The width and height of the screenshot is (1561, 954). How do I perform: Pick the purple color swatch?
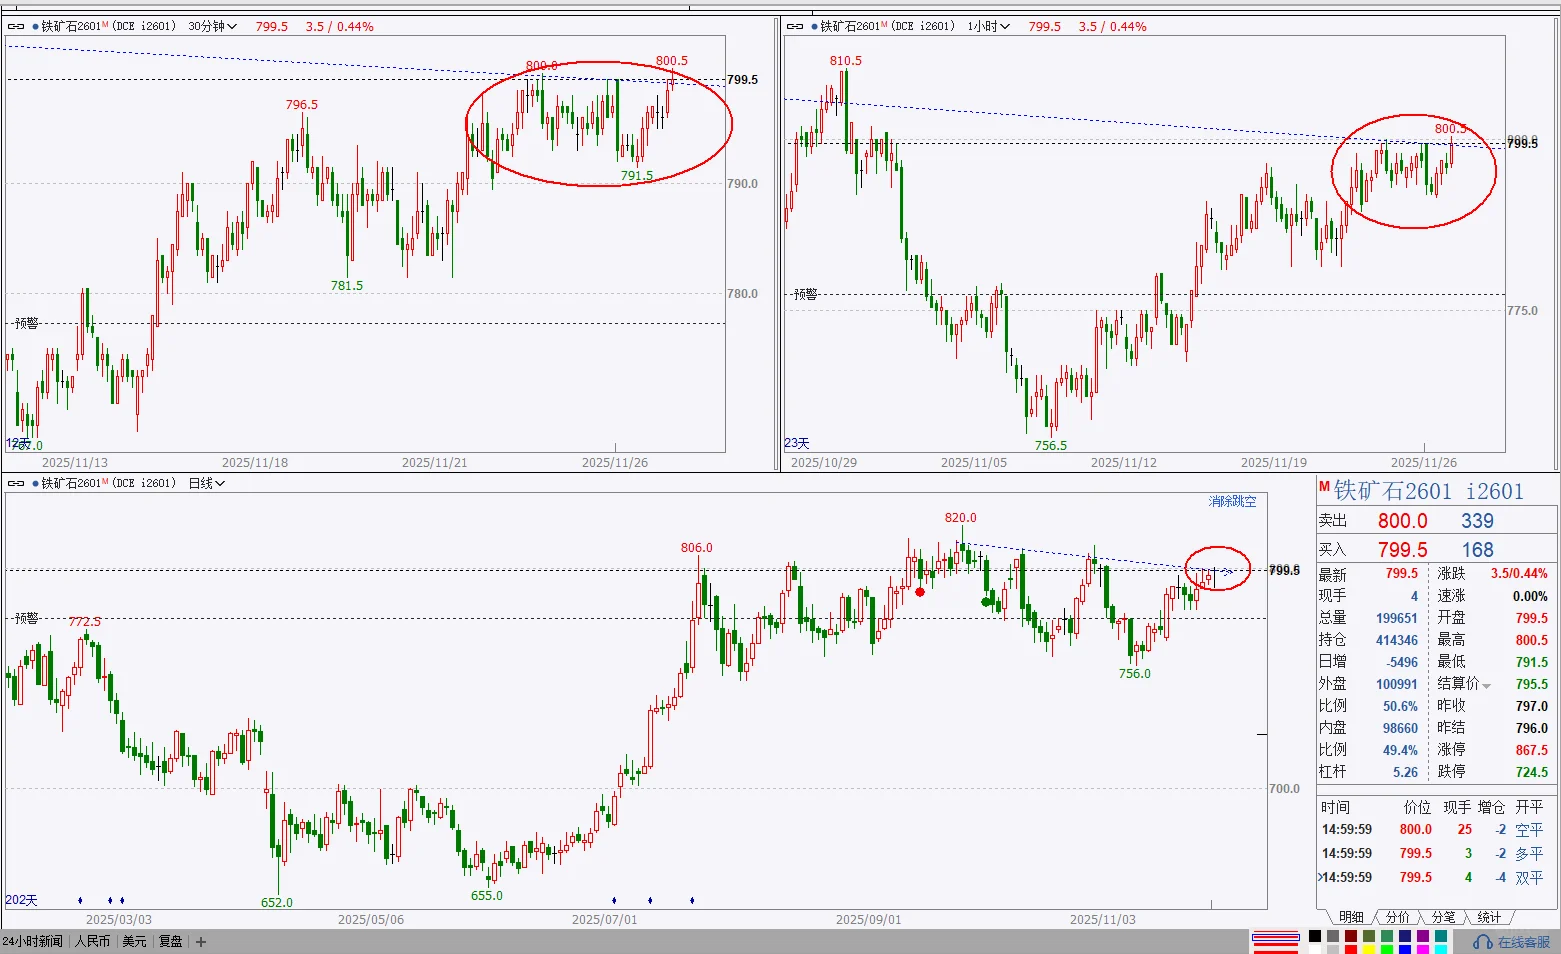click(x=1423, y=937)
